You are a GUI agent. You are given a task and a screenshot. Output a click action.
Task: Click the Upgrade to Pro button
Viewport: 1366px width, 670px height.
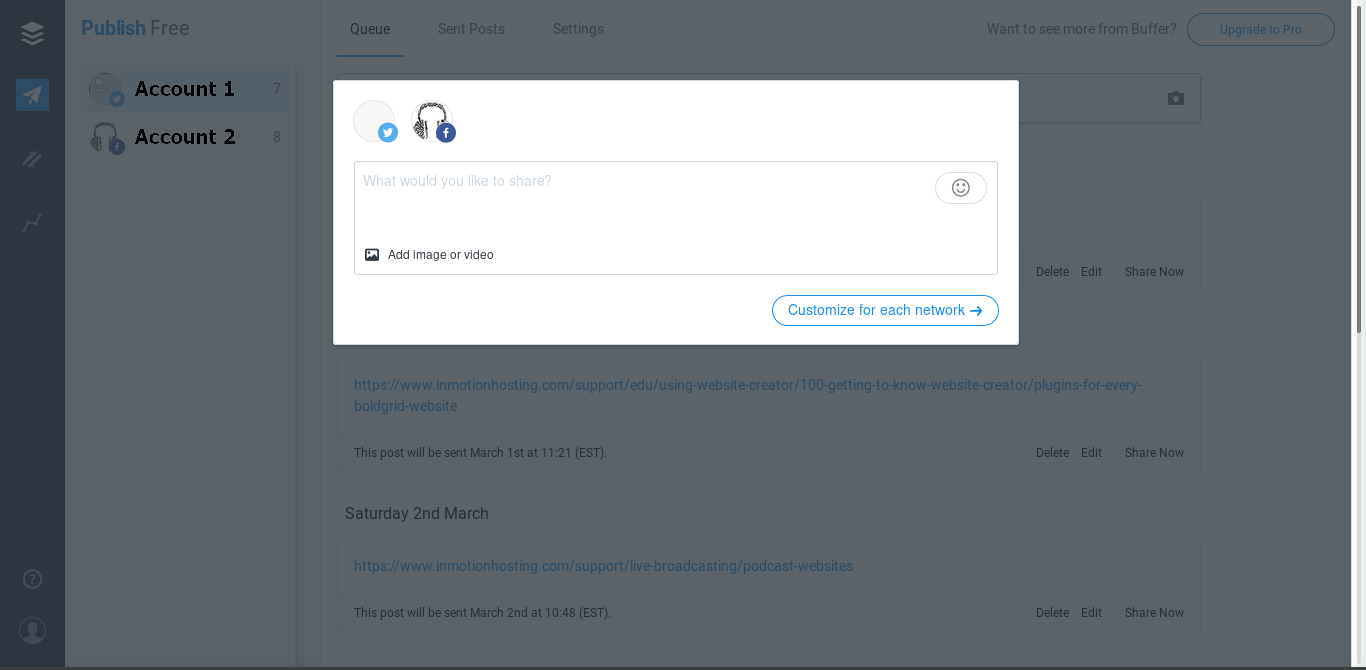coord(1260,30)
